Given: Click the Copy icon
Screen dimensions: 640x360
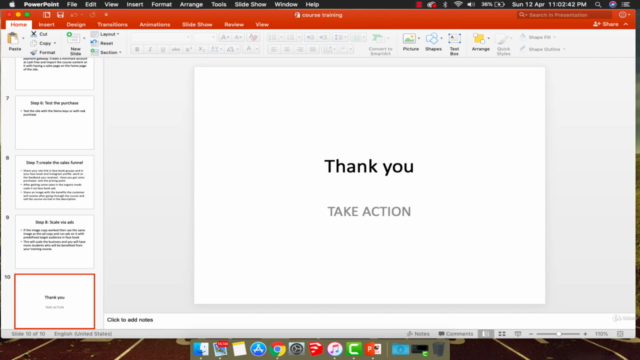Looking at the screenshot, I should pyautogui.click(x=34, y=43).
